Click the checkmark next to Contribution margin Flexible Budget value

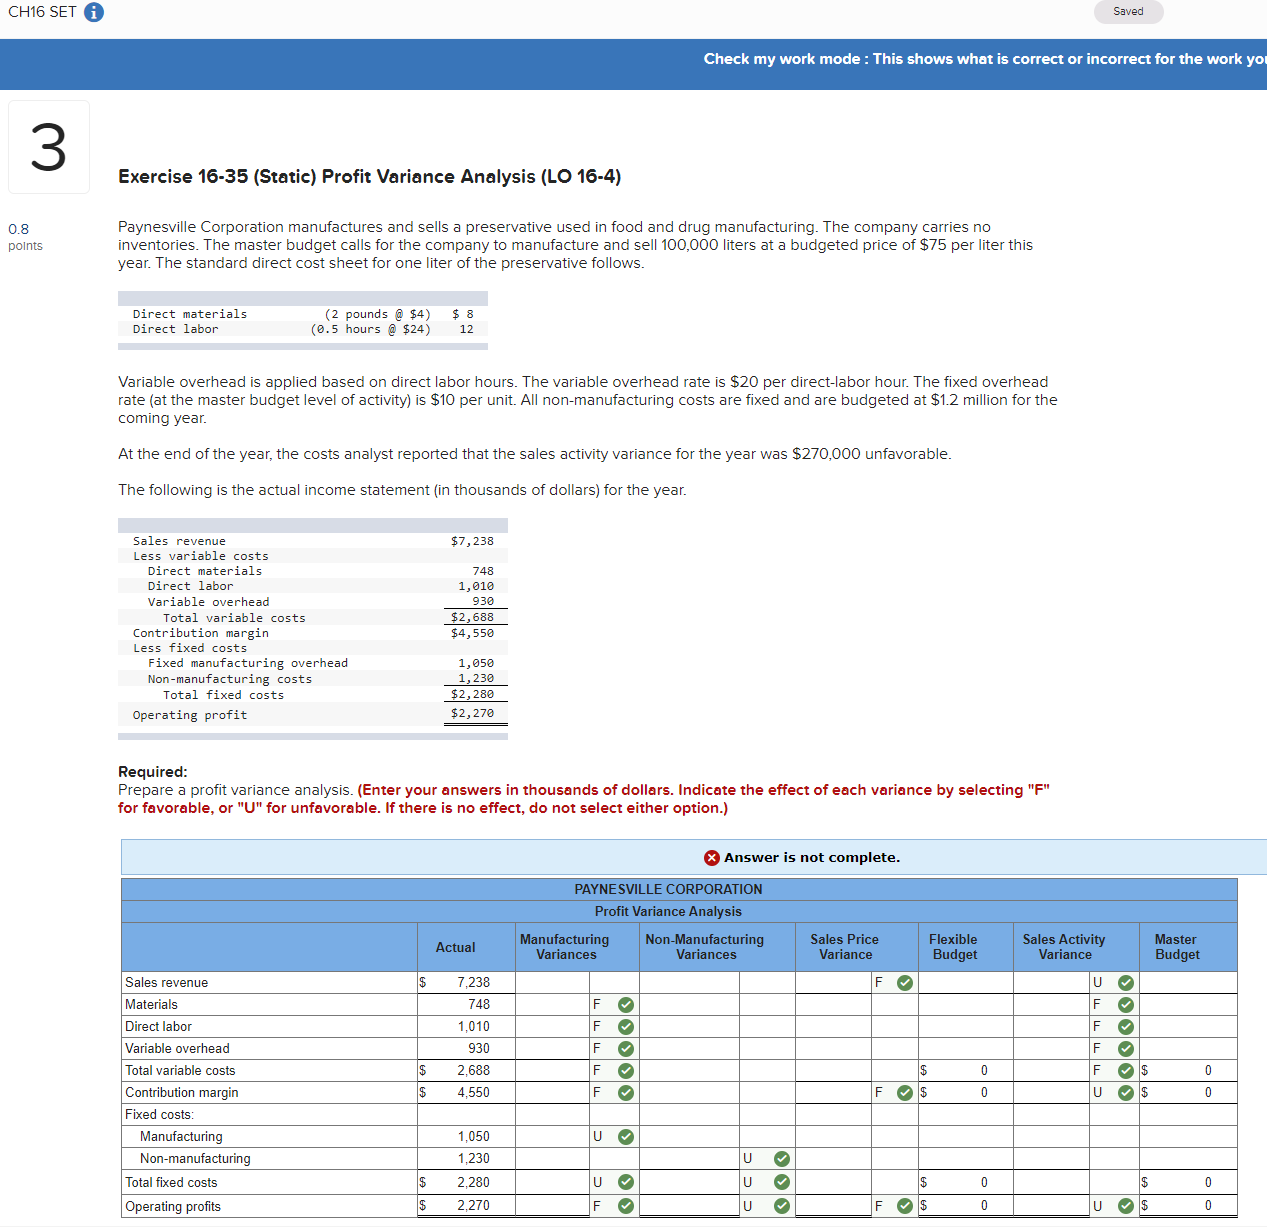point(903,1092)
